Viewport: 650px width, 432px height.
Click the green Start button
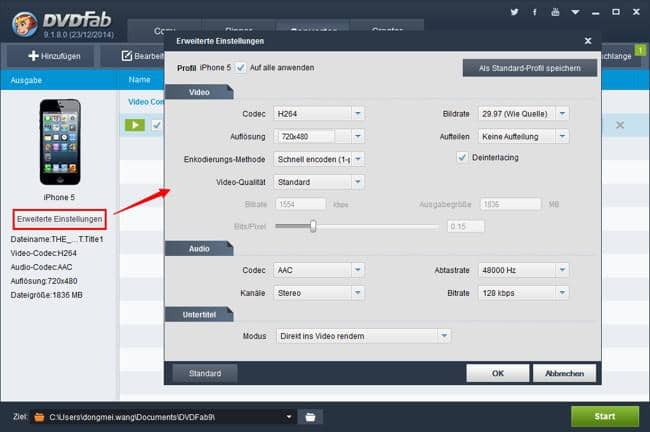(605, 416)
